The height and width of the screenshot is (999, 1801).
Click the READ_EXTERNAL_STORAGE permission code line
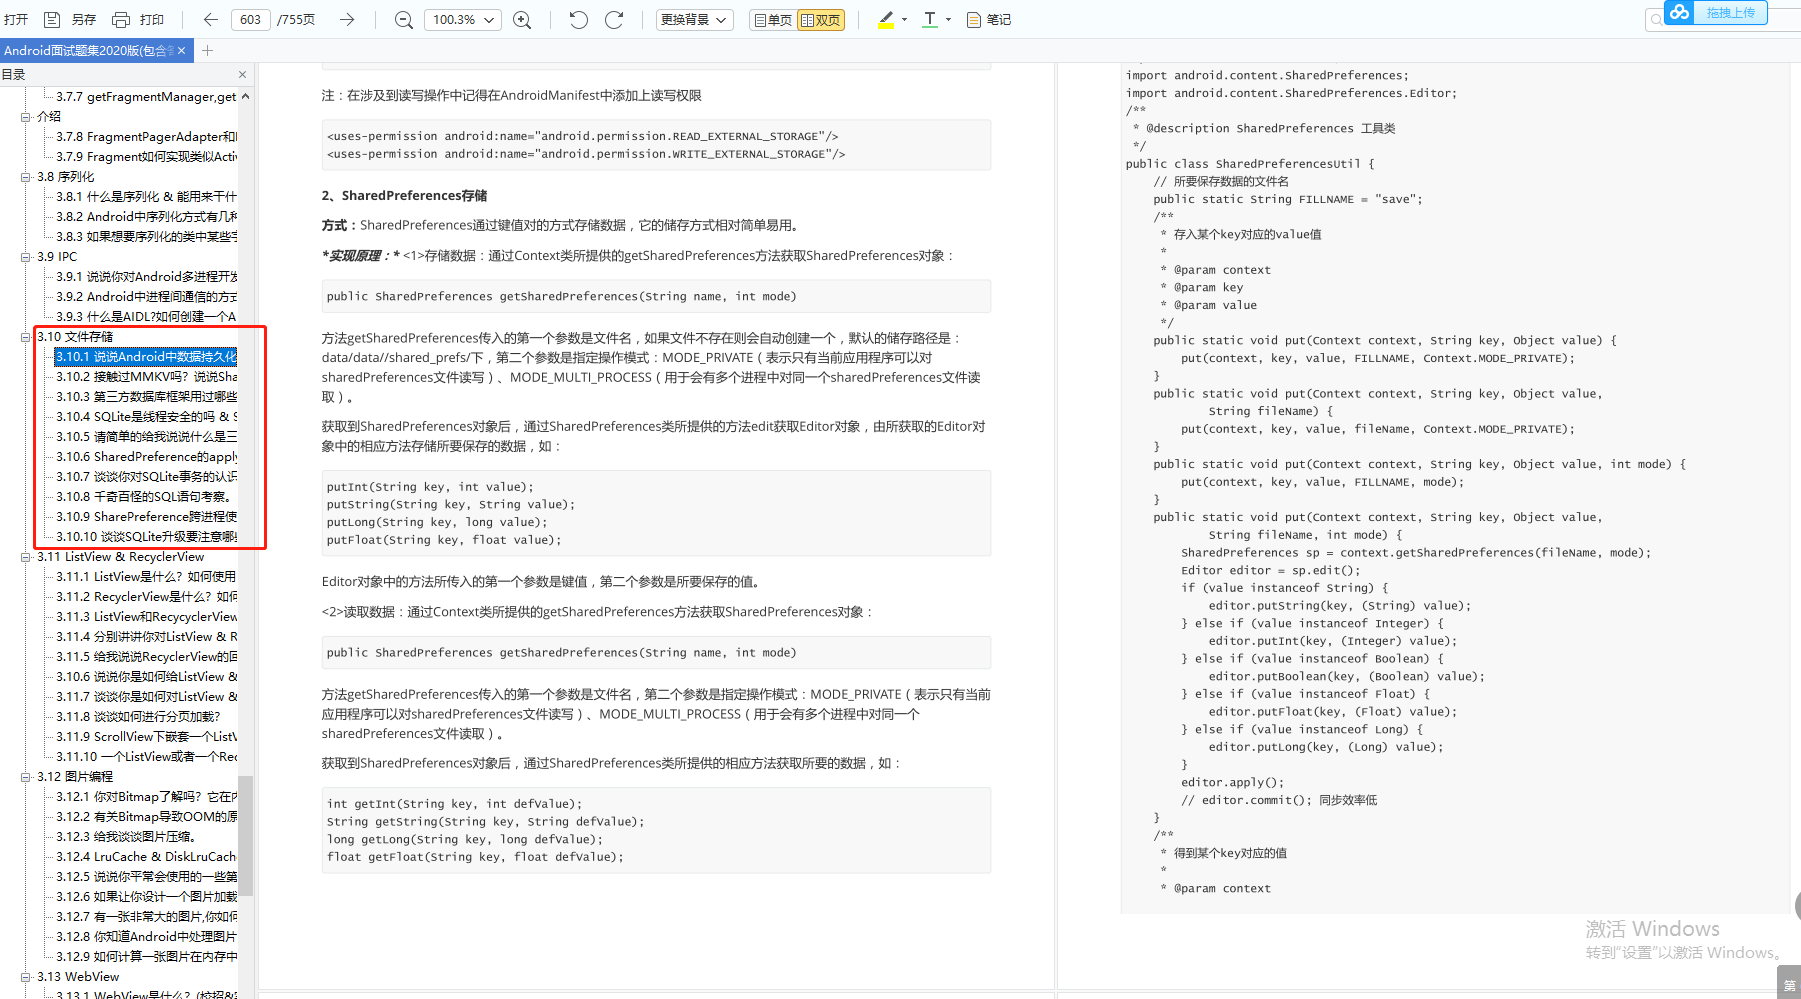(582, 137)
